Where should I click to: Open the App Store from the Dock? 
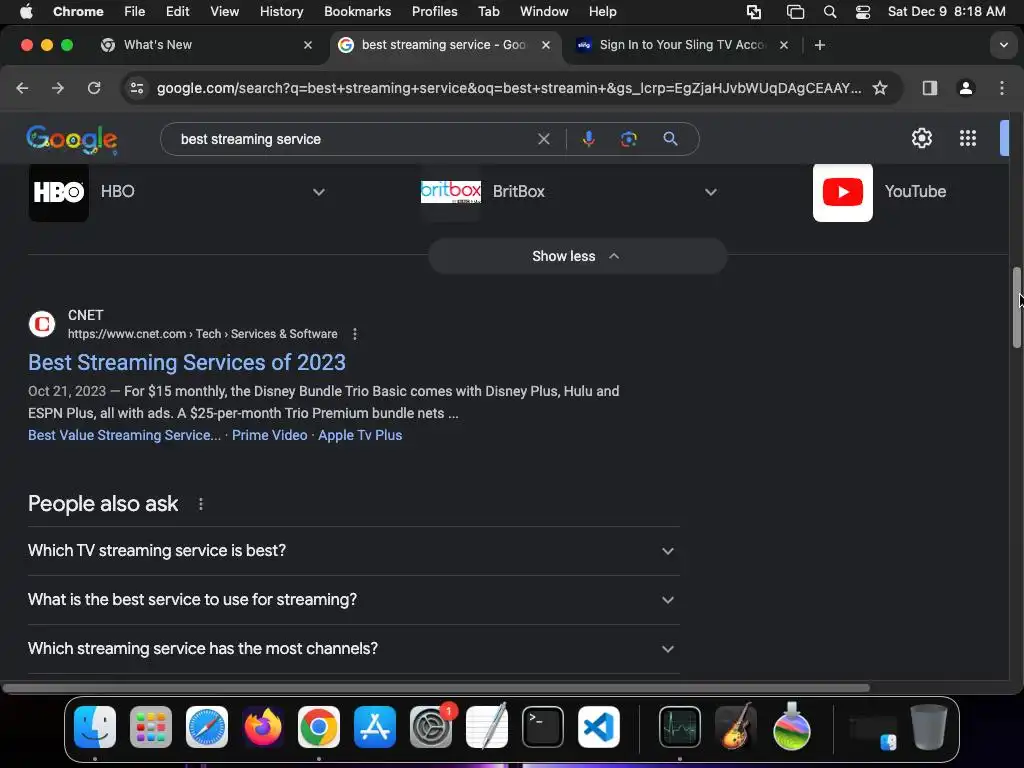[375, 727]
